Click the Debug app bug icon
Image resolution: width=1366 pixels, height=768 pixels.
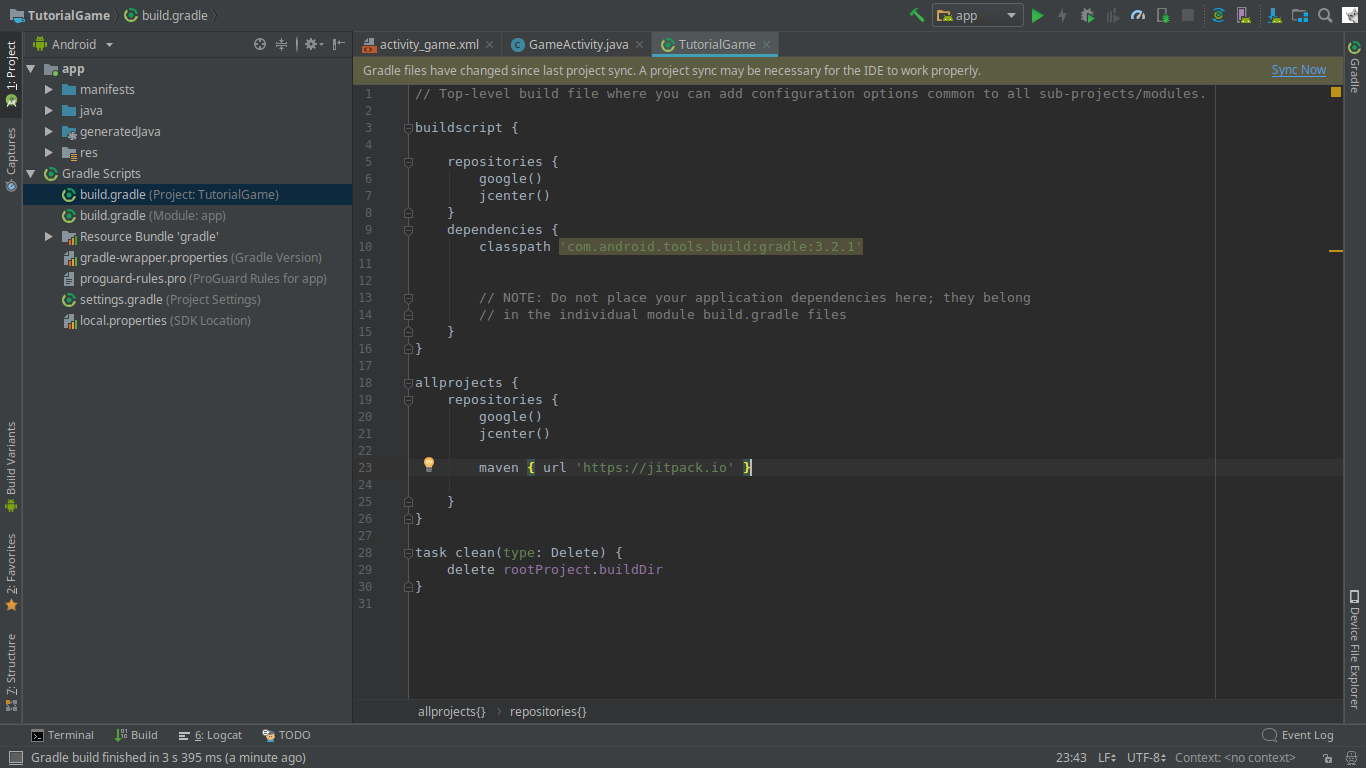(1087, 15)
